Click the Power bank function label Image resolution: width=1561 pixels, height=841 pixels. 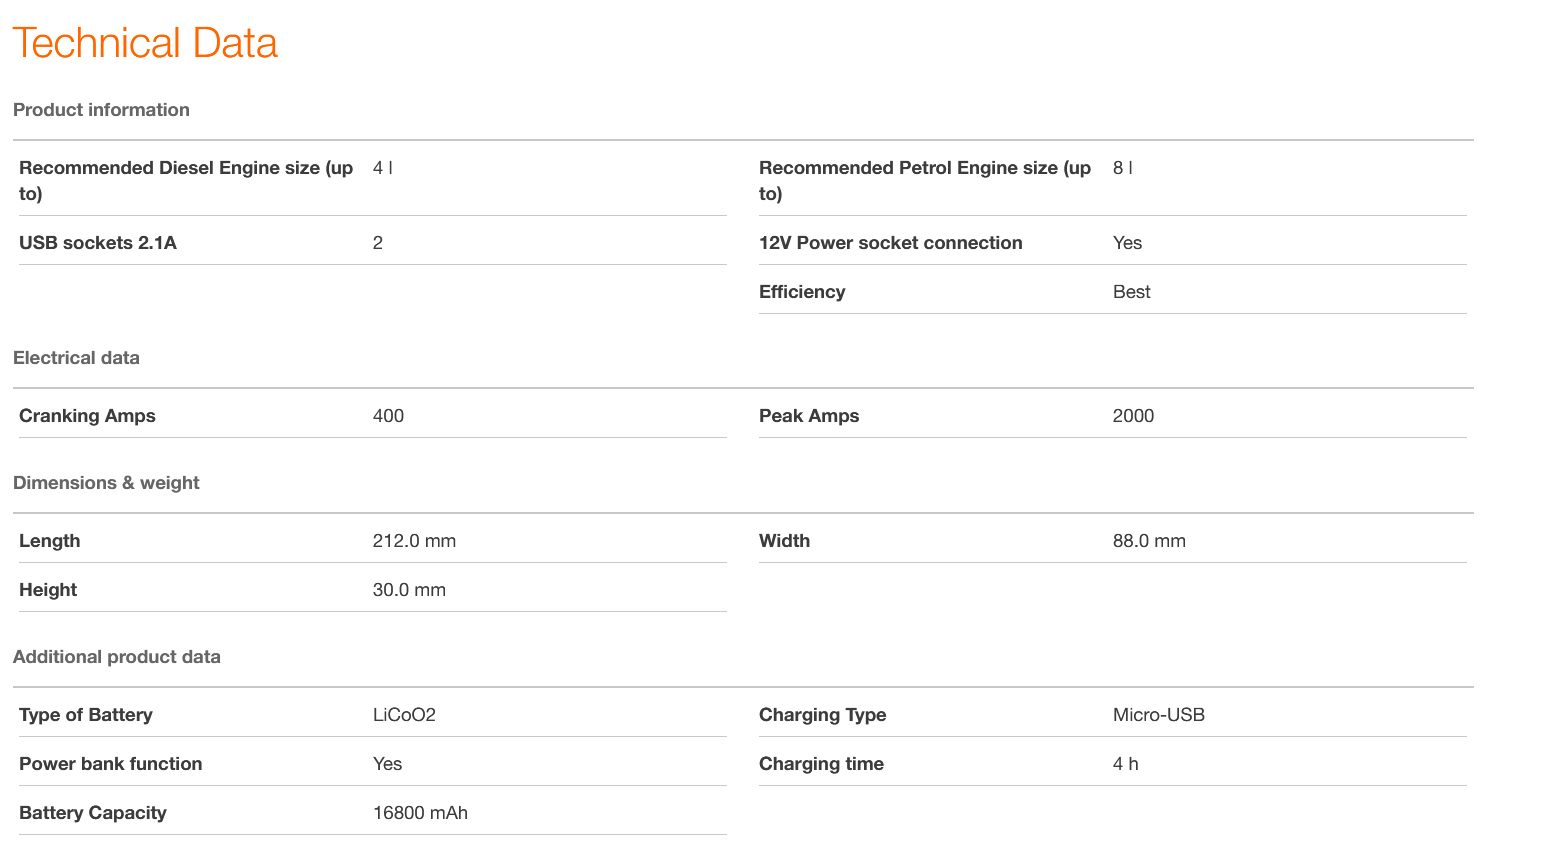(110, 764)
